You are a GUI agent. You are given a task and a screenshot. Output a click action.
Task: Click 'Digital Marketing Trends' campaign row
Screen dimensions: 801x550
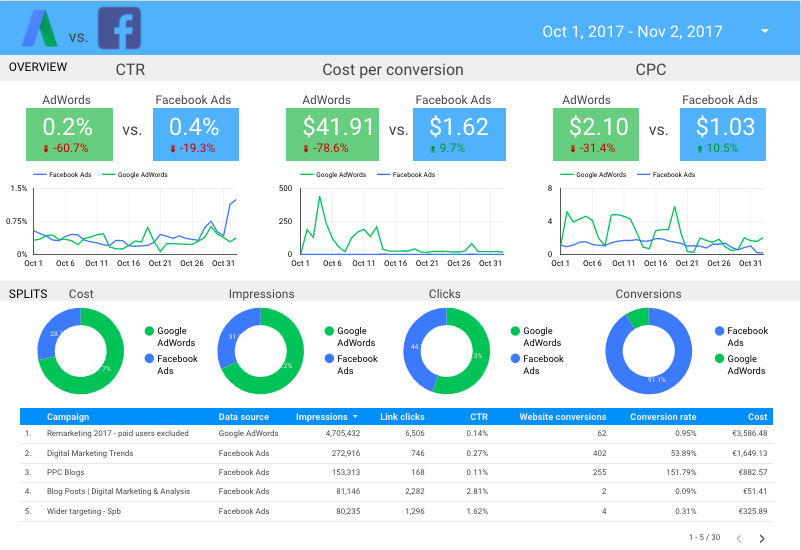click(x=396, y=453)
